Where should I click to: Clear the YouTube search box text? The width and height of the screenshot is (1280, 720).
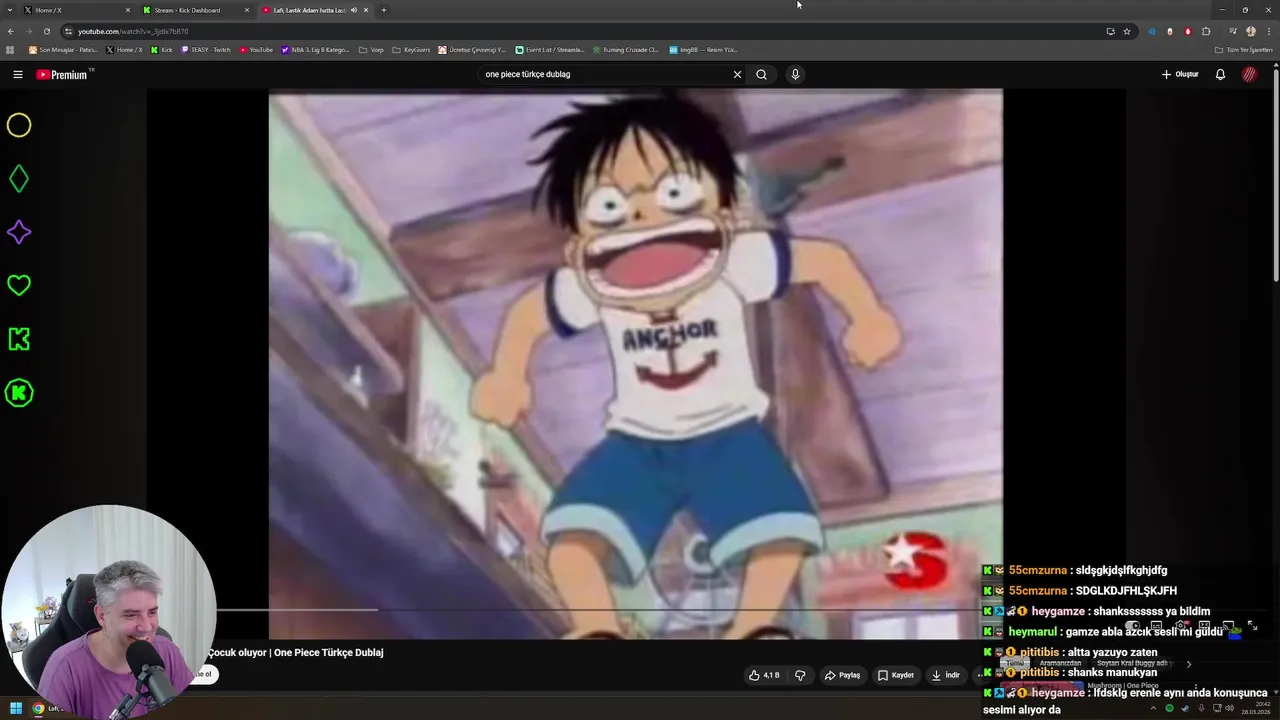(737, 74)
